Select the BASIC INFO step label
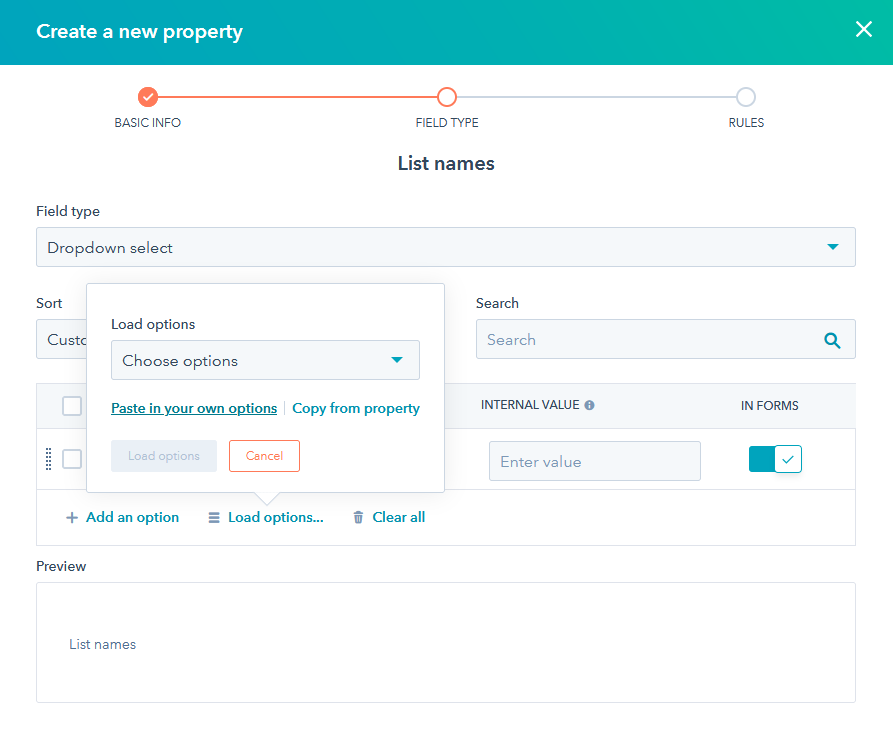The height and width of the screenshot is (752, 893). click(147, 122)
